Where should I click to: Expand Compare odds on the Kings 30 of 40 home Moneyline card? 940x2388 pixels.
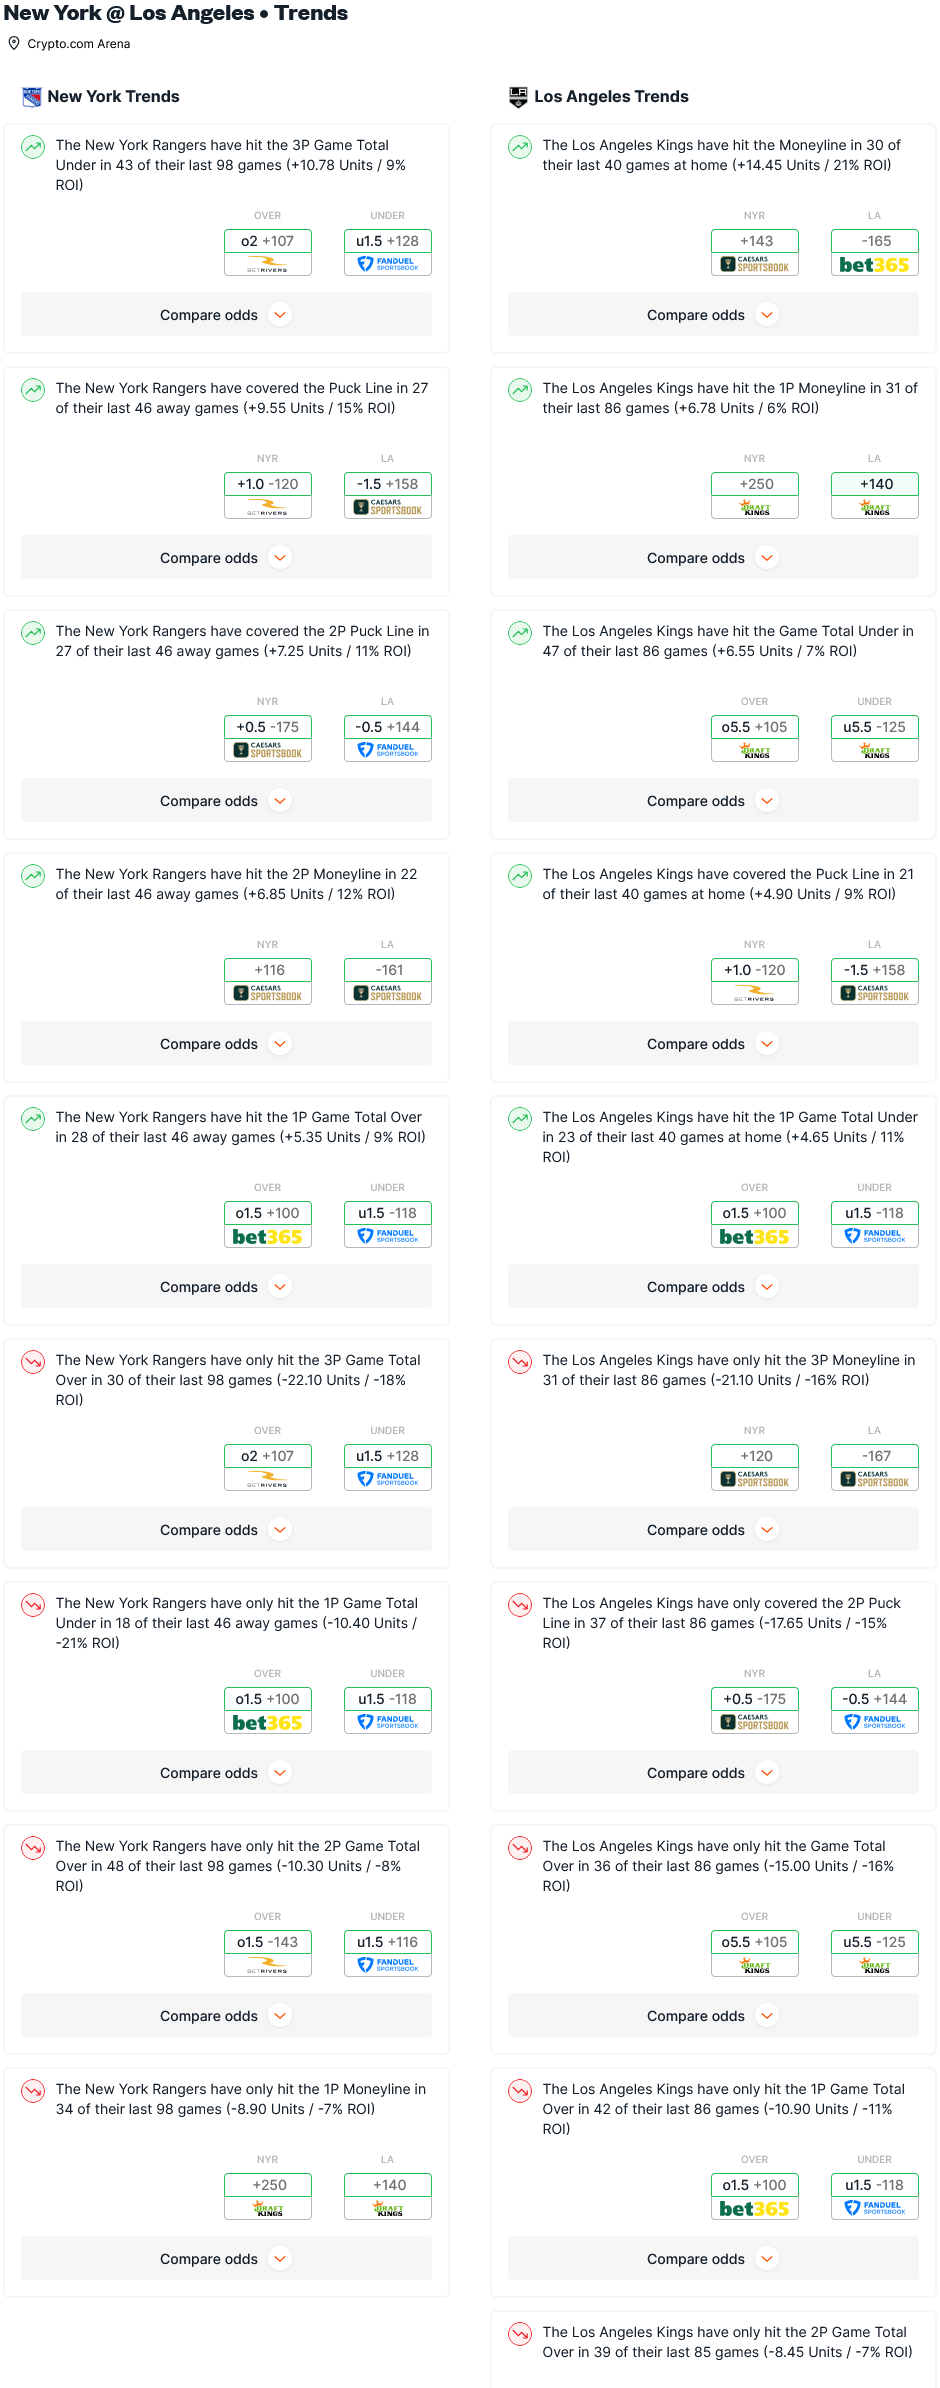pos(713,315)
